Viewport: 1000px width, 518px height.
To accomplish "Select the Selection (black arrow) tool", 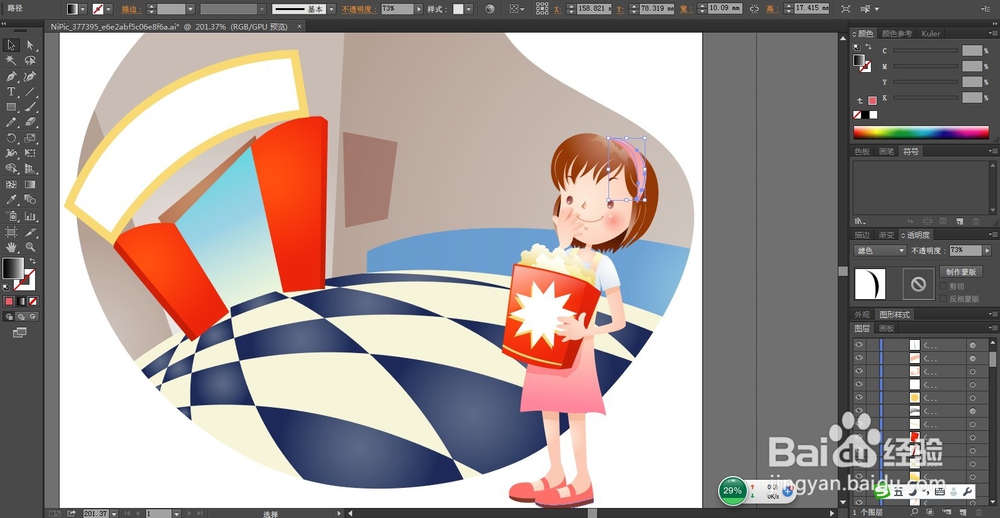I will (11, 45).
